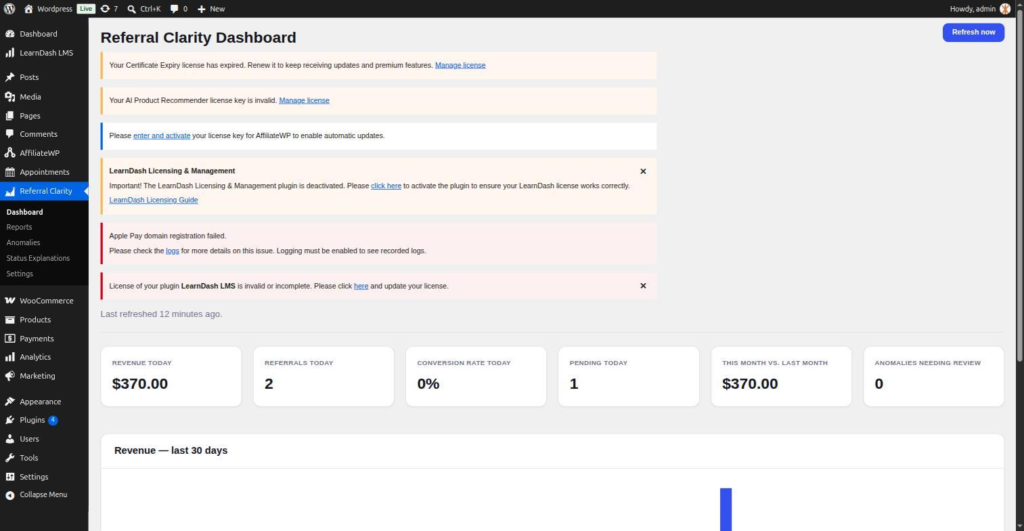The width and height of the screenshot is (1024, 531).
Task: Open the comments bubble icon in admin bar
Action: click(x=174, y=8)
